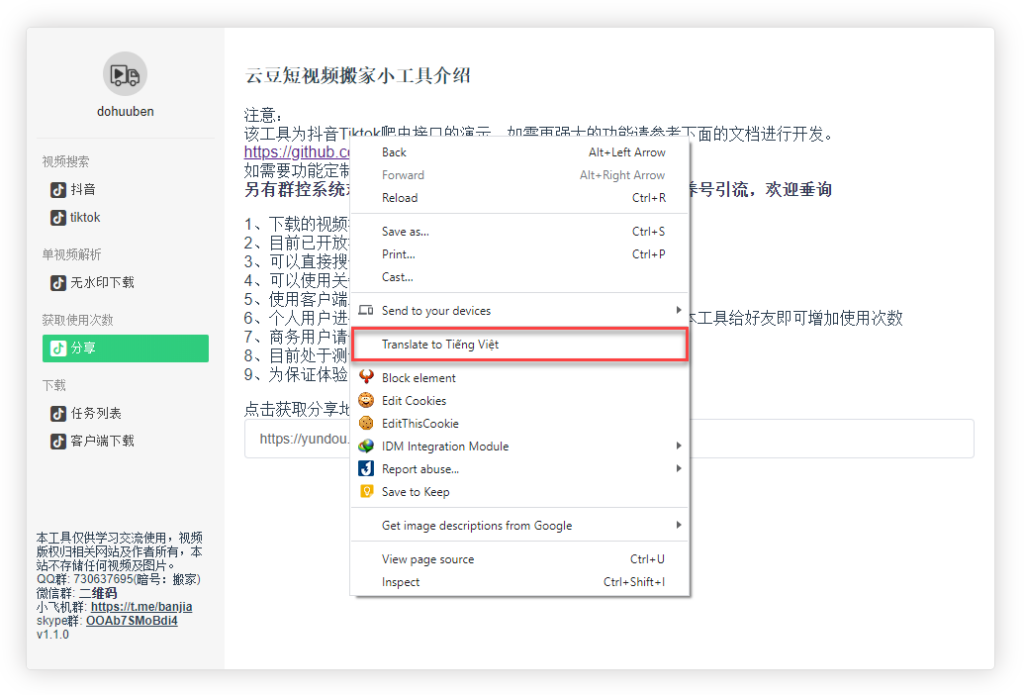Open the https://github.c... link
1024x695 pixels.
click(x=296, y=152)
